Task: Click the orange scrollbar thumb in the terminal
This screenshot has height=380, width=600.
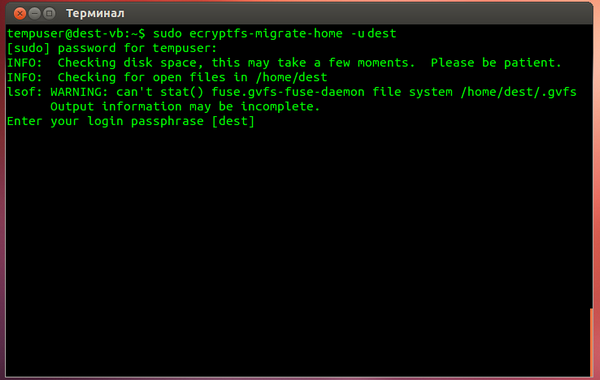Action: (x=592, y=341)
